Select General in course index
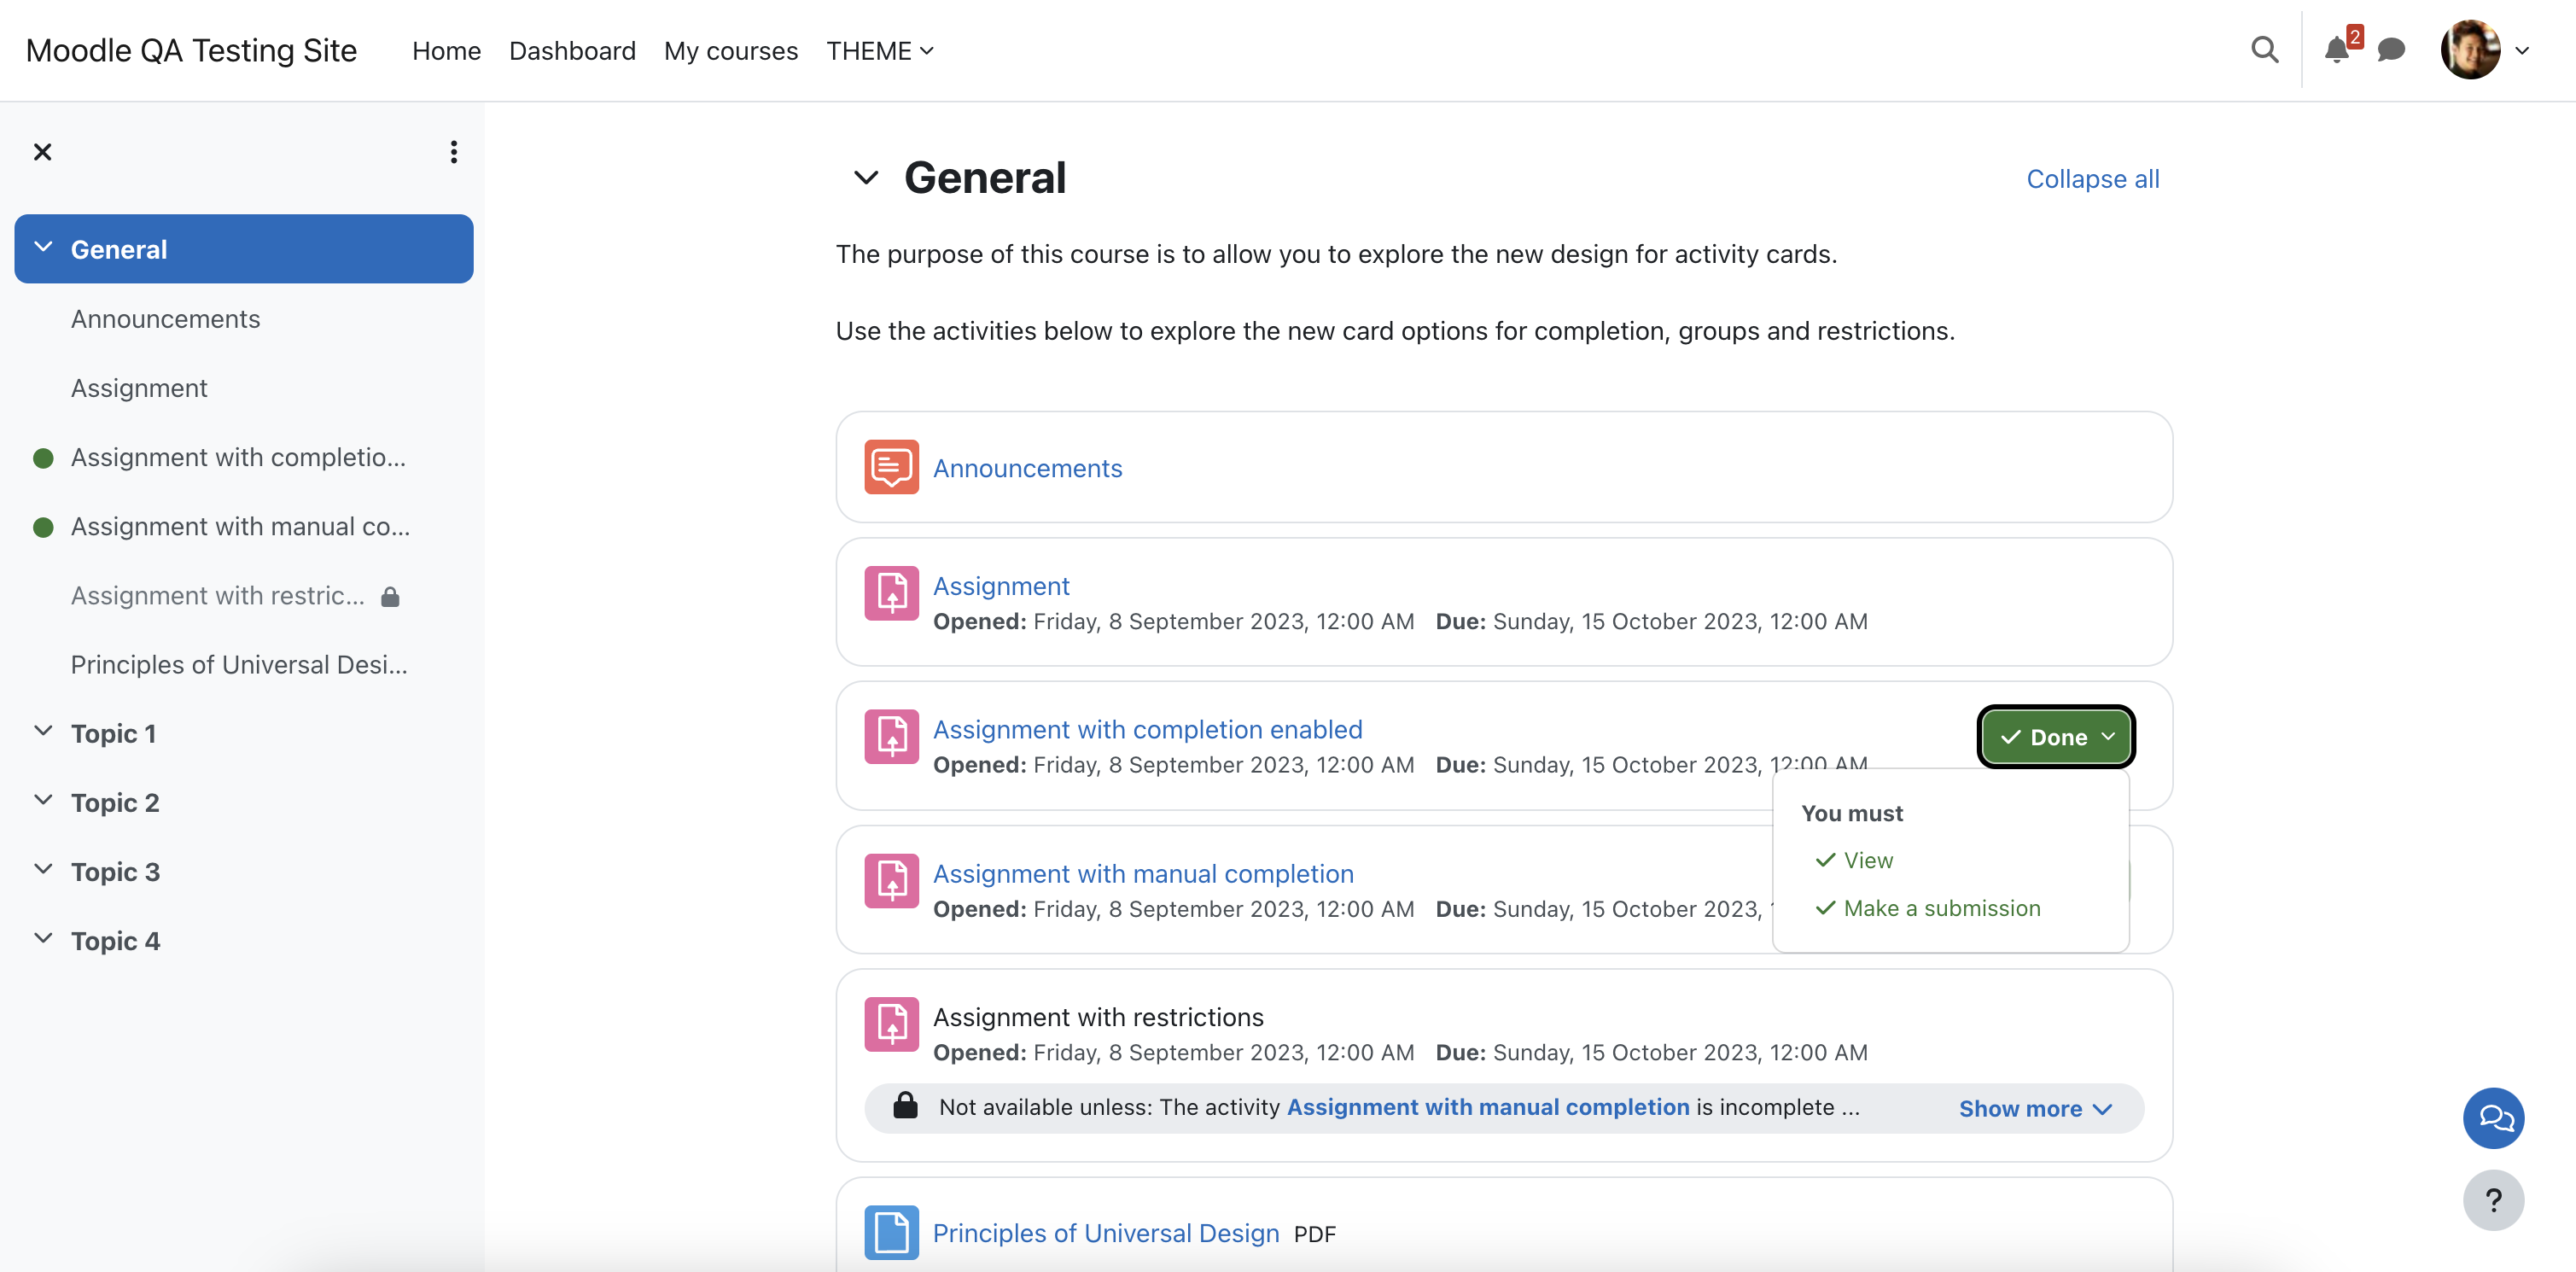This screenshot has width=2576, height=1272. [x=119, y=249]
